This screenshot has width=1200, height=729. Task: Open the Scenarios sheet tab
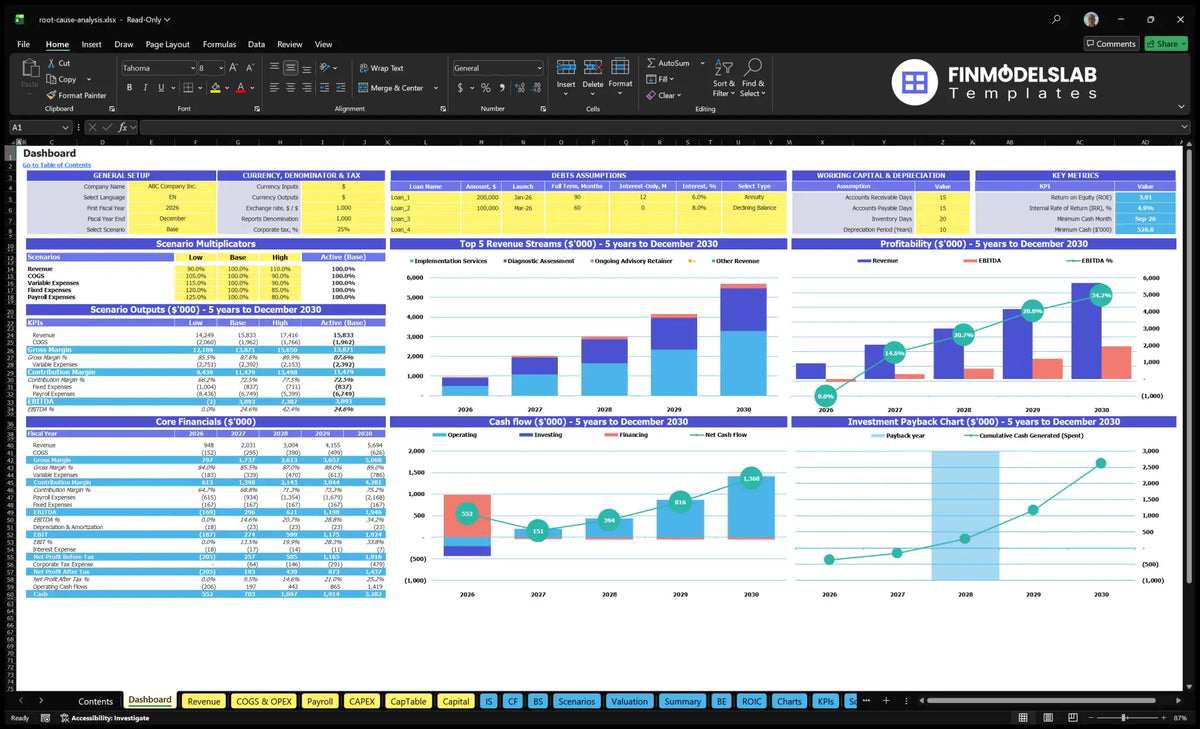pyautogui.click(x=576, y=701)
